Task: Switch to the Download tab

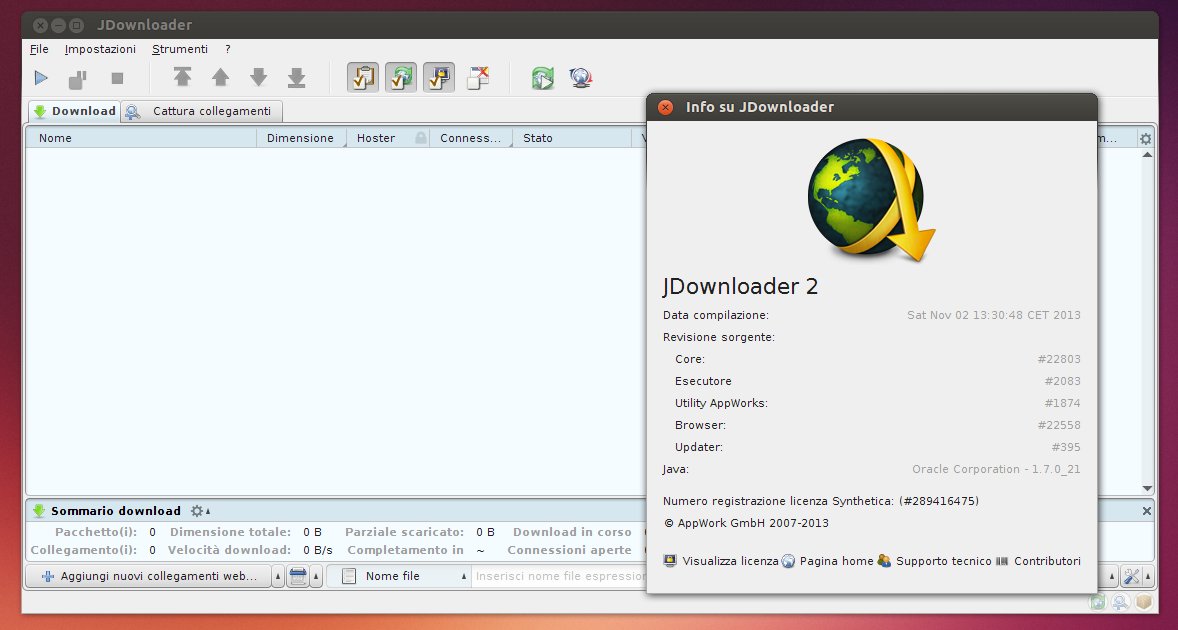Action: pos(74,111)
